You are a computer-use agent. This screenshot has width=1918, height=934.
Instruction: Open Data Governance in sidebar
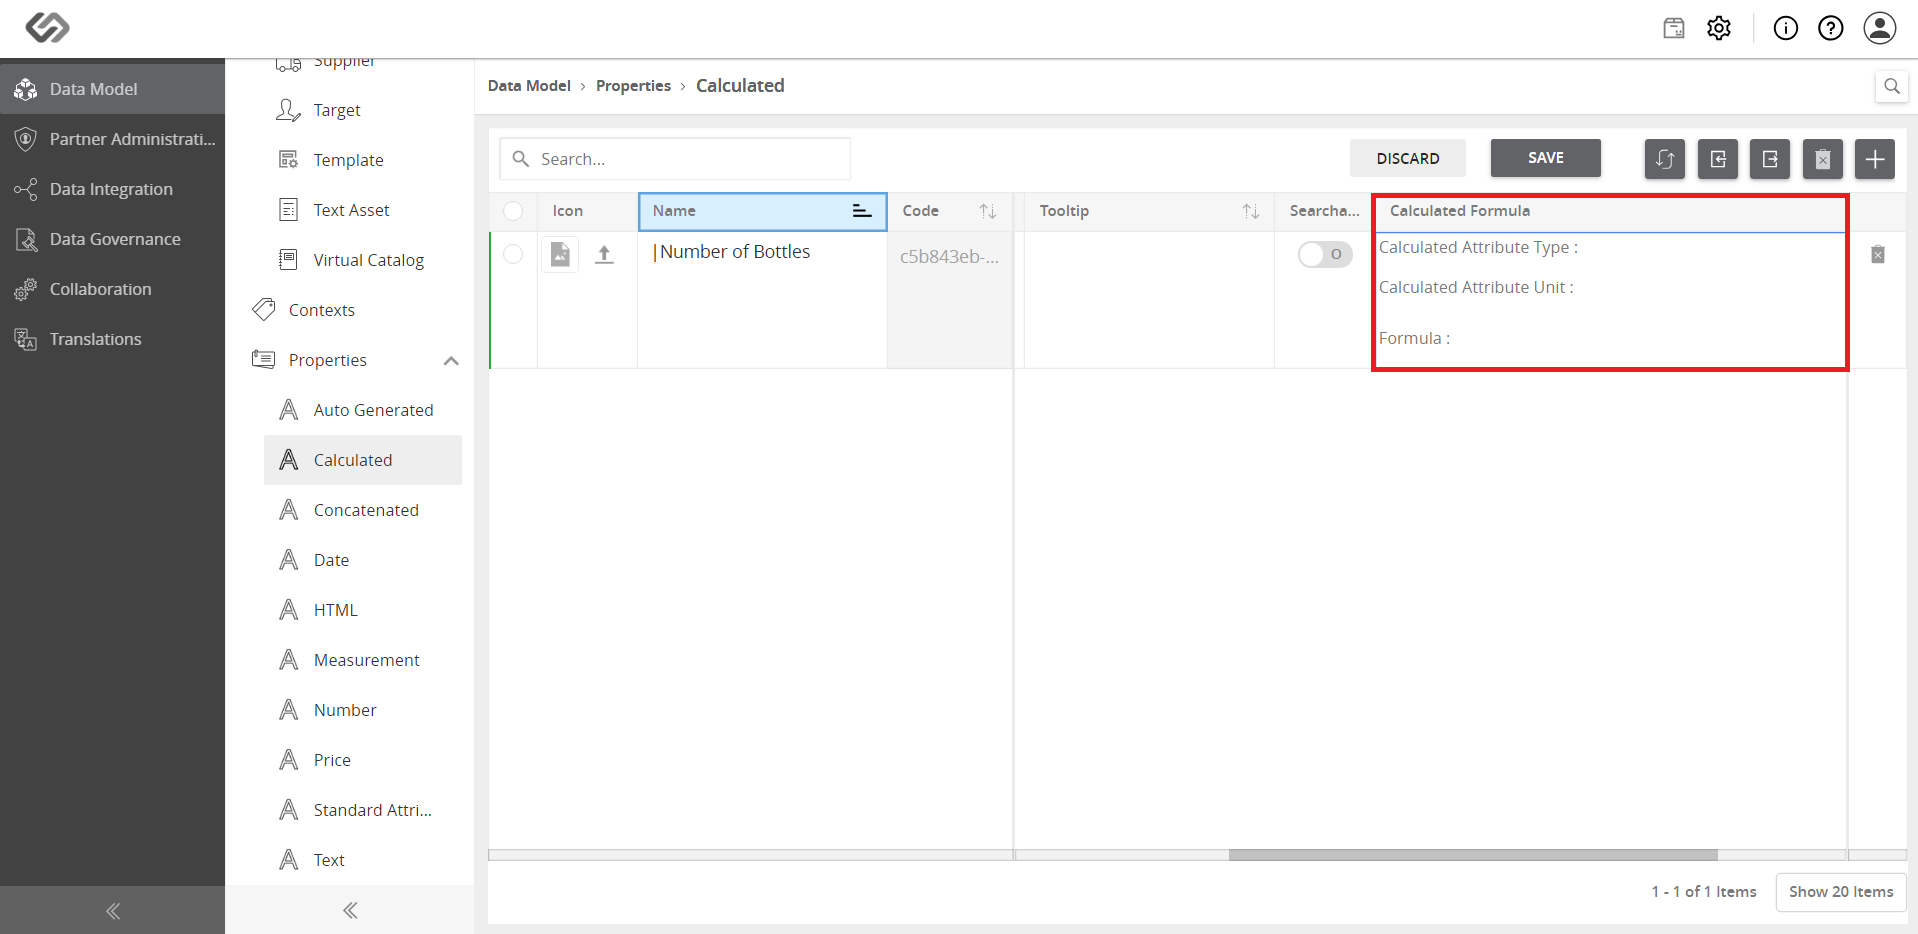112,239
